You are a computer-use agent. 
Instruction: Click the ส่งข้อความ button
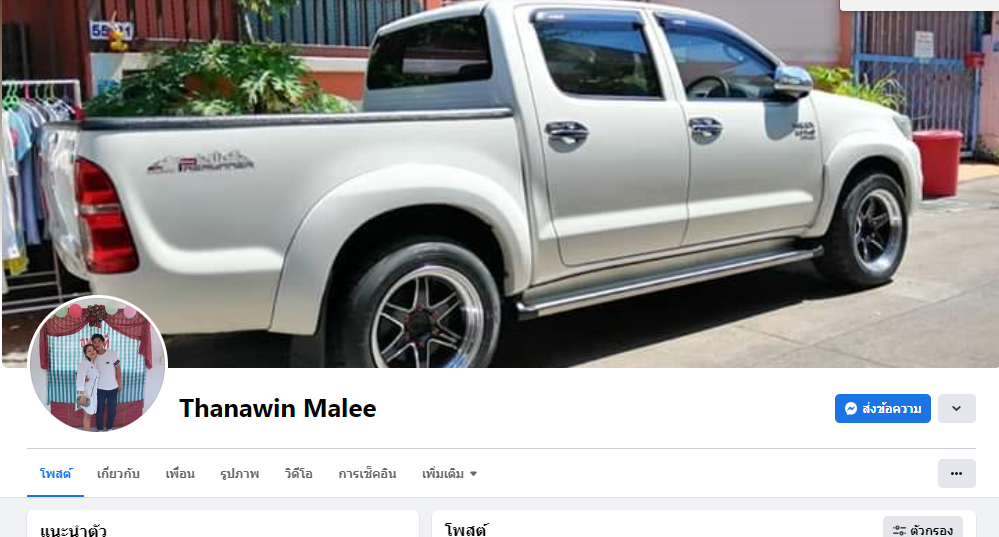[882, 408]
